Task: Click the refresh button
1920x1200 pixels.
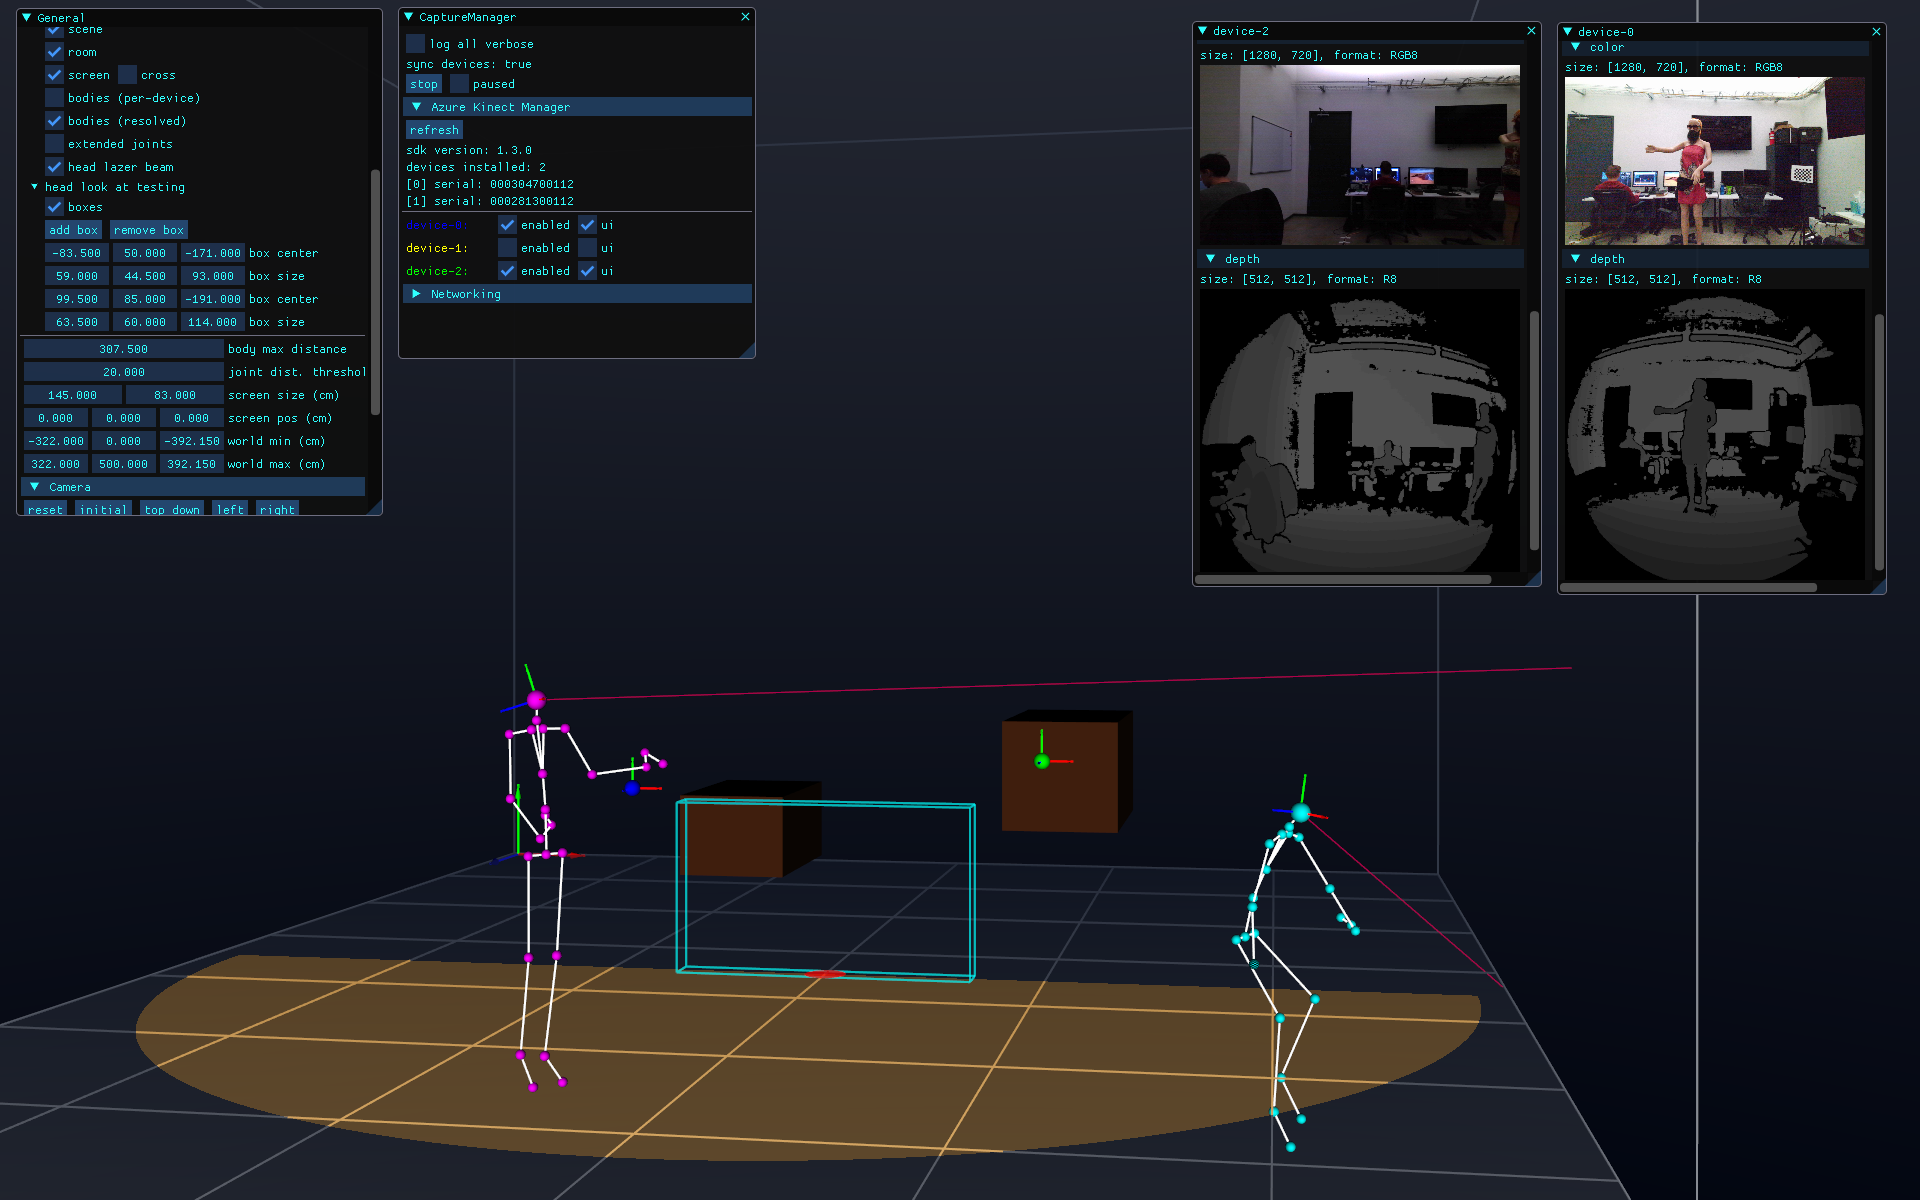Action: tap(434, 130)
